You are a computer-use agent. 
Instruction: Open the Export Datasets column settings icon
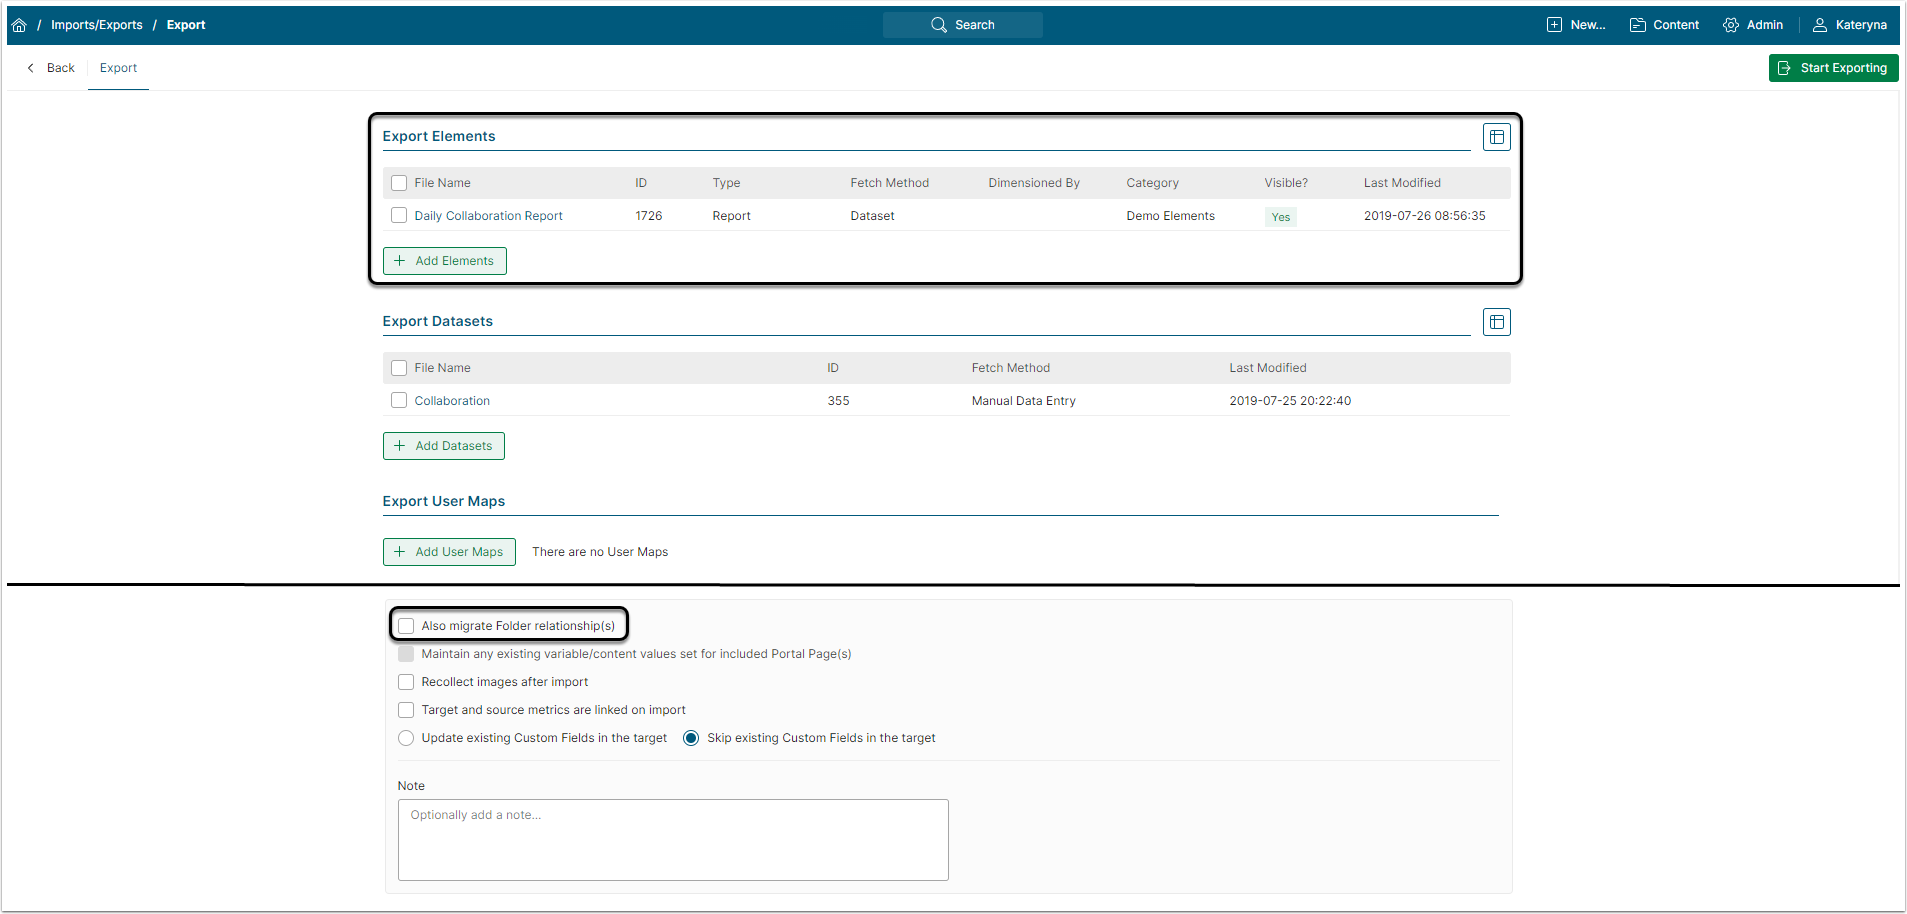click(x=1496, y=322)
